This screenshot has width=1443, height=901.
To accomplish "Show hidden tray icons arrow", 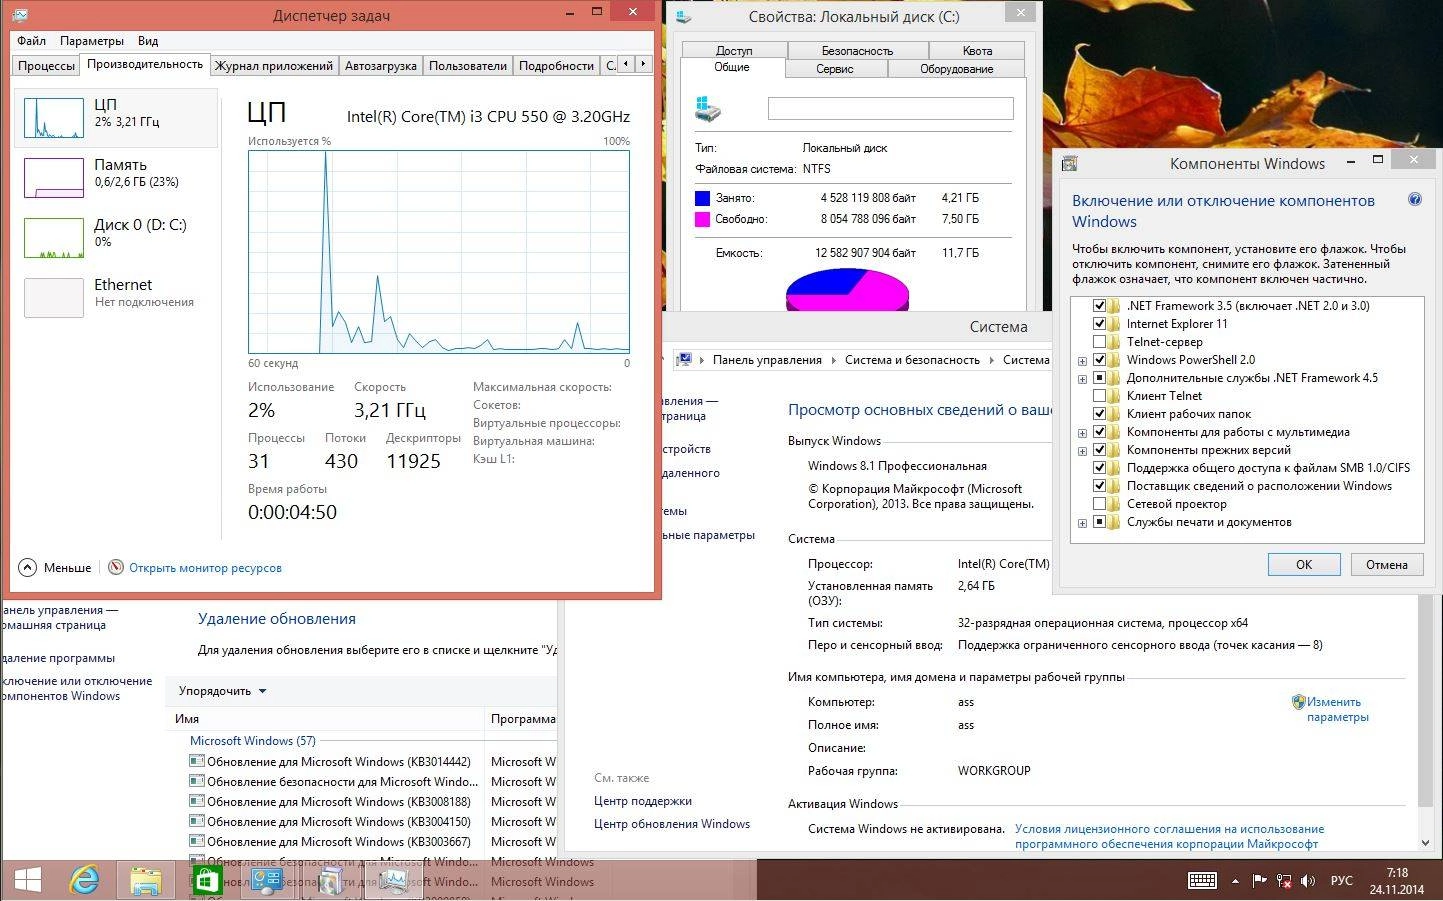I will pyautogui.click(x=1234, y=881).
